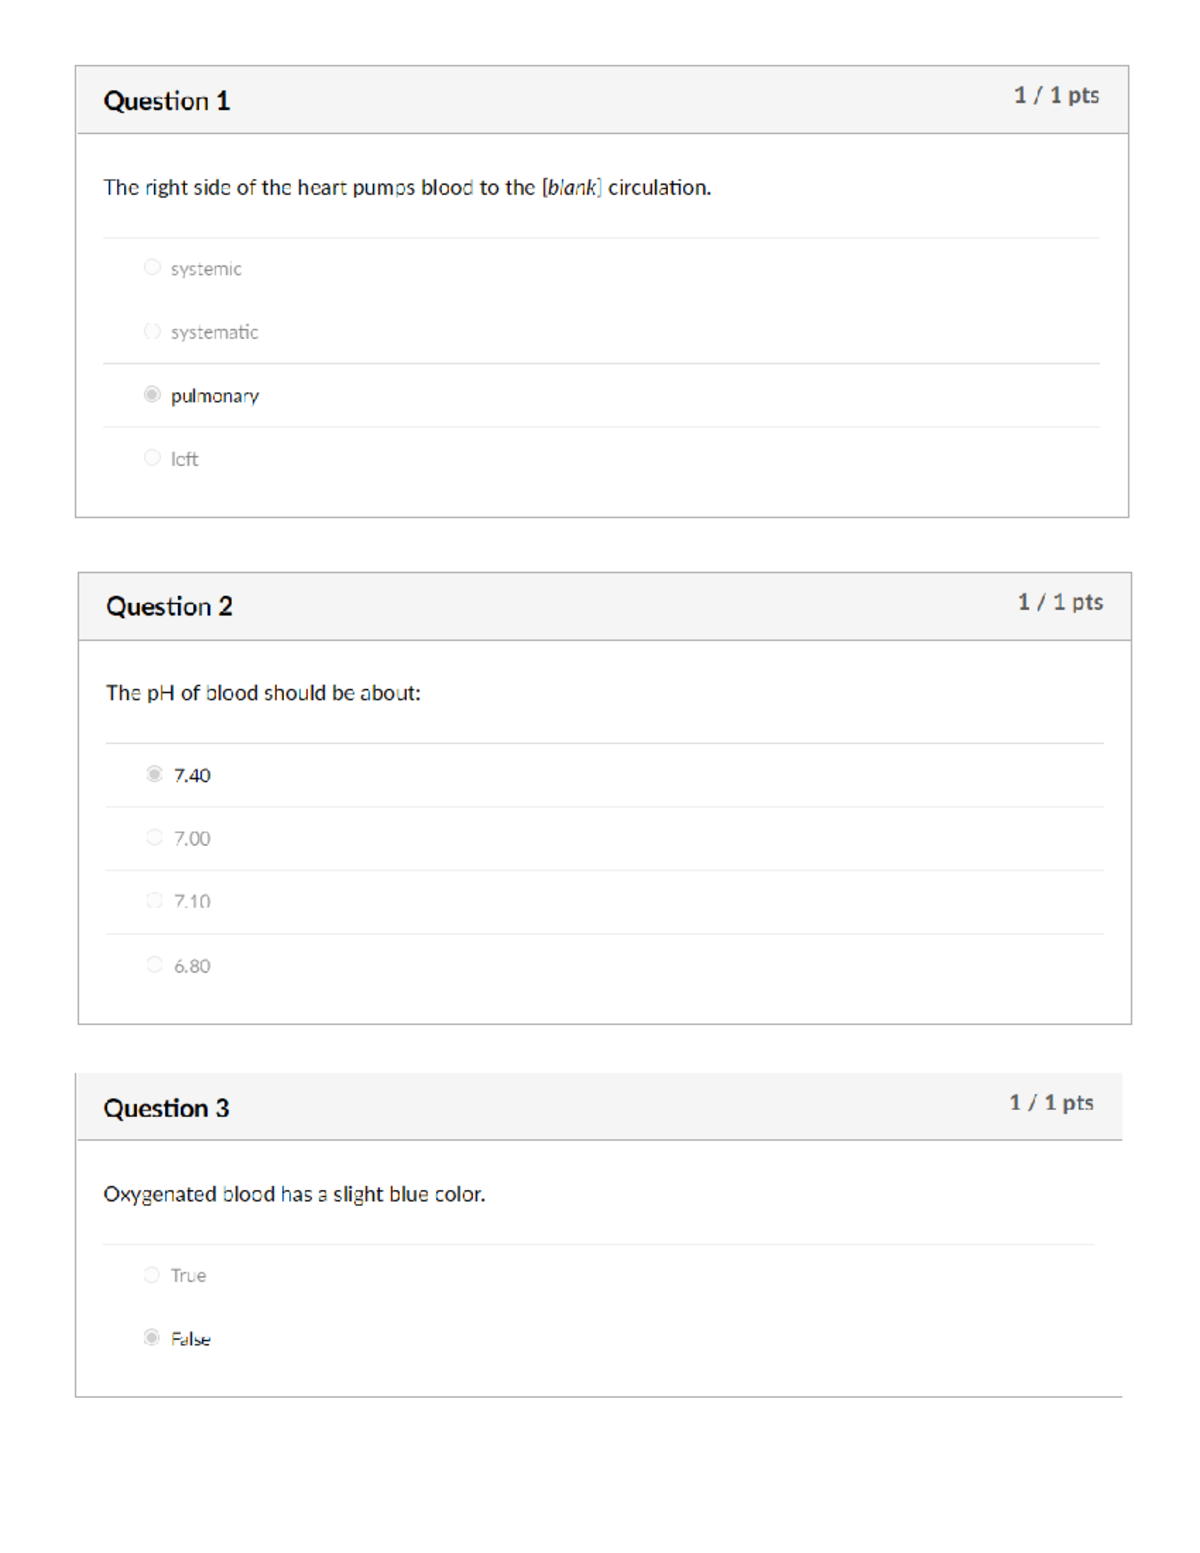The image size is (1200, 1553).
Task: Pick the 'left' answer option
Action: click(x=152, y=458)
